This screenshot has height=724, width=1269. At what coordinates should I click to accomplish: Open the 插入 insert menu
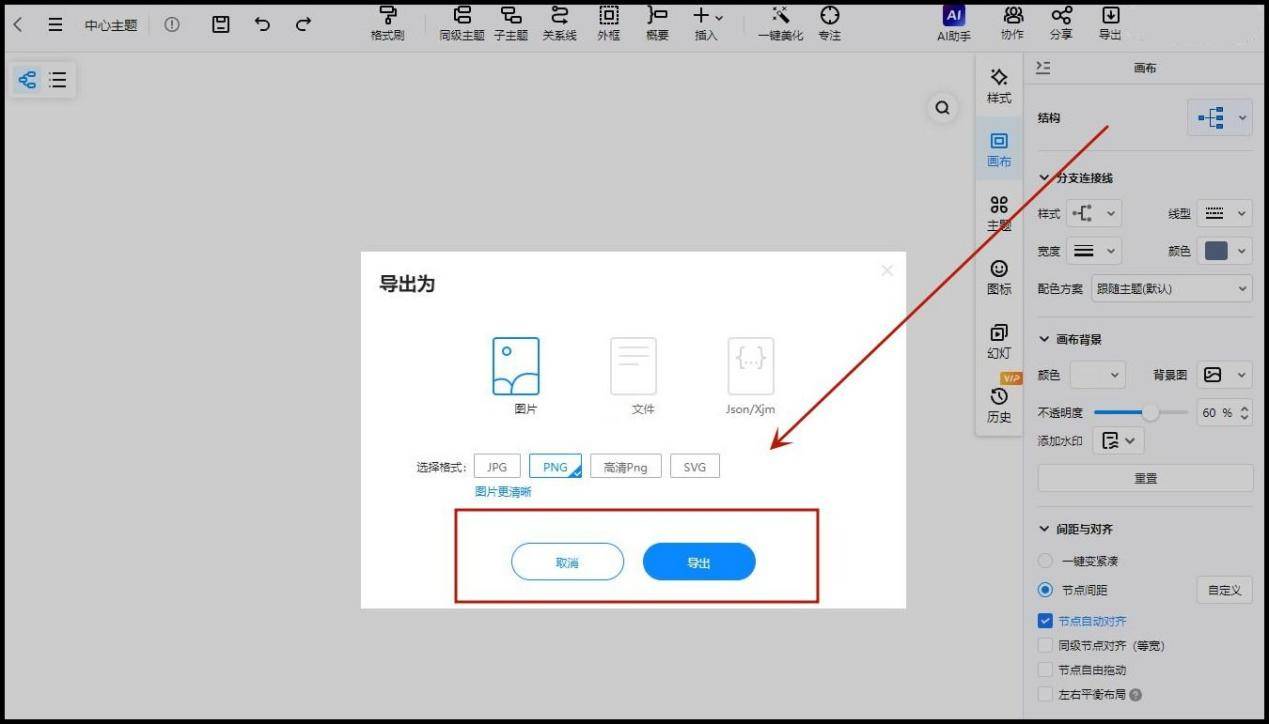[x=707, y=24]
